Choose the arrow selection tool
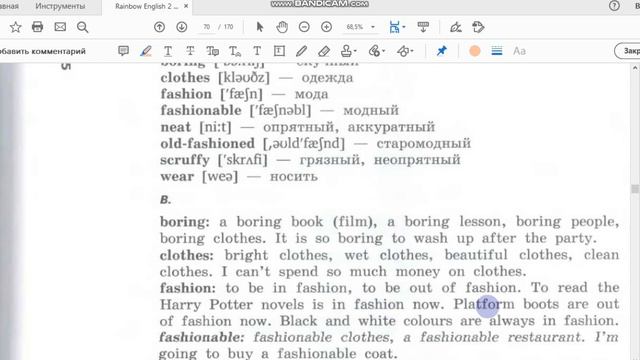The height and width of the screenshot is (360, 640). [260, 27]
